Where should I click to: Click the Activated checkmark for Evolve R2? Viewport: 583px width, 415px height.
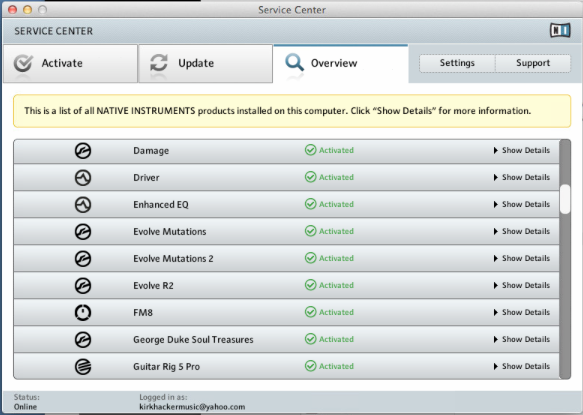(x=310, y=285)
